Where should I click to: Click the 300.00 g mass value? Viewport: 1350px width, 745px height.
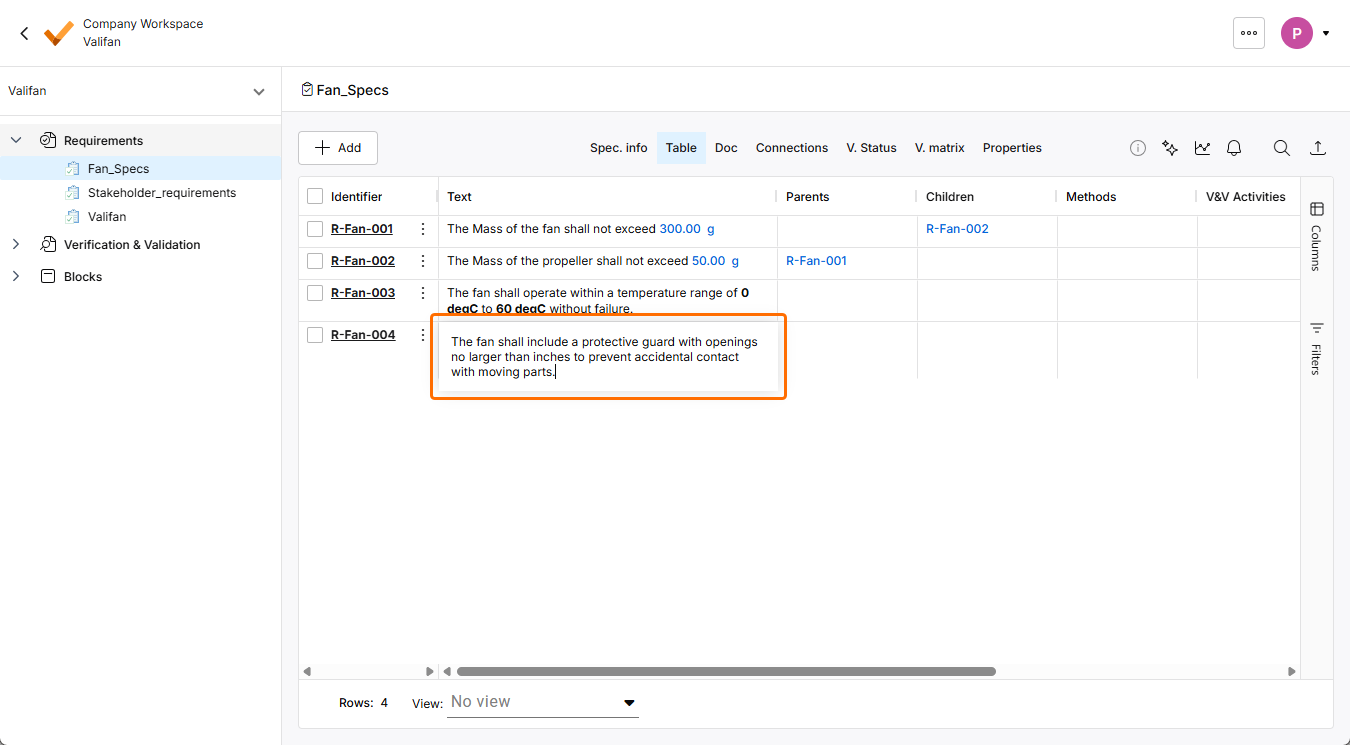[687, 229]
